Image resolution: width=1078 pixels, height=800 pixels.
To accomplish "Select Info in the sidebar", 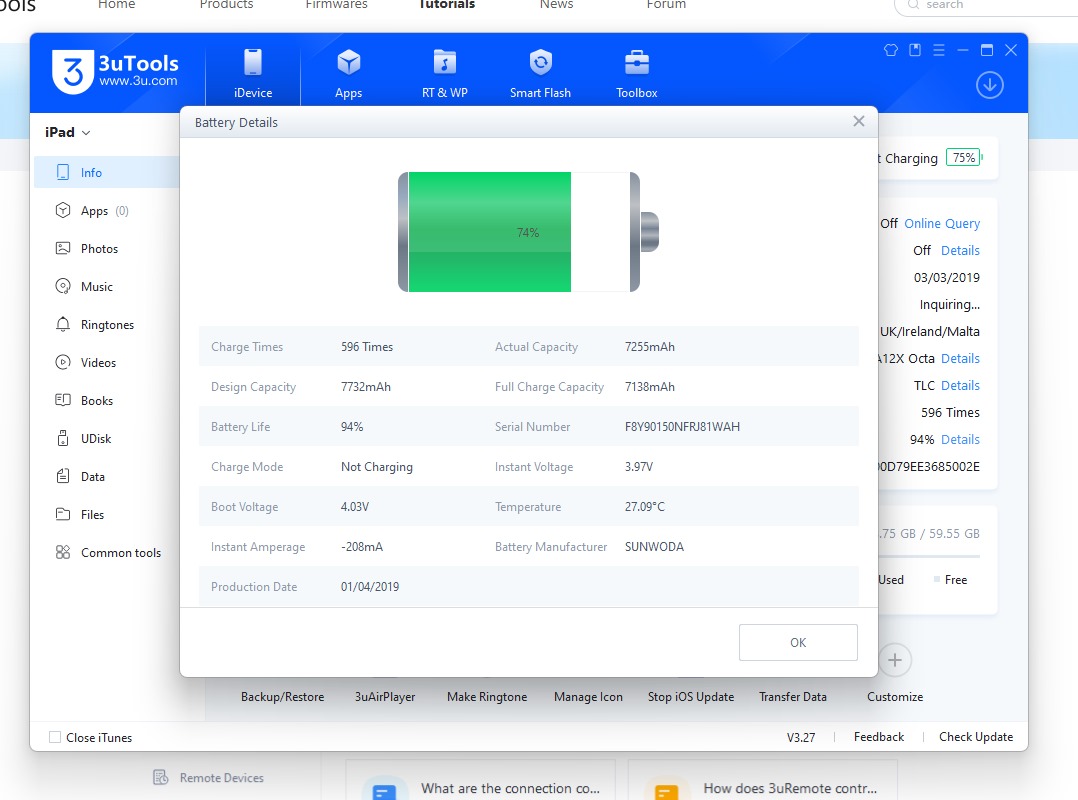I will pos(107,173).
